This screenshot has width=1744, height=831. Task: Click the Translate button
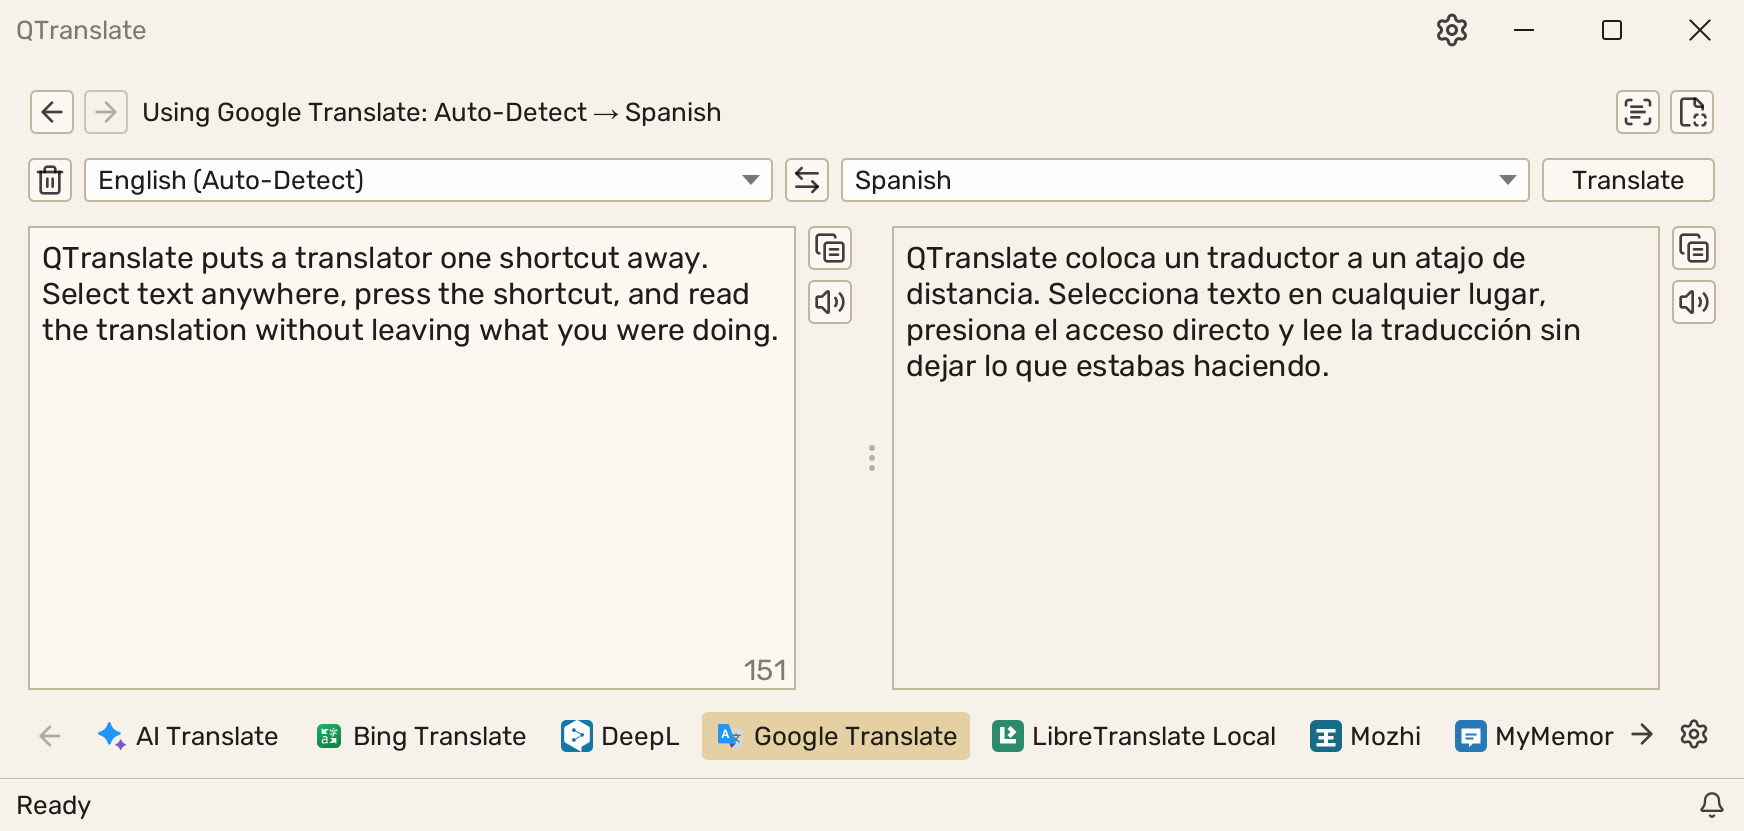pyautogui.click(x=1628, y=180)
